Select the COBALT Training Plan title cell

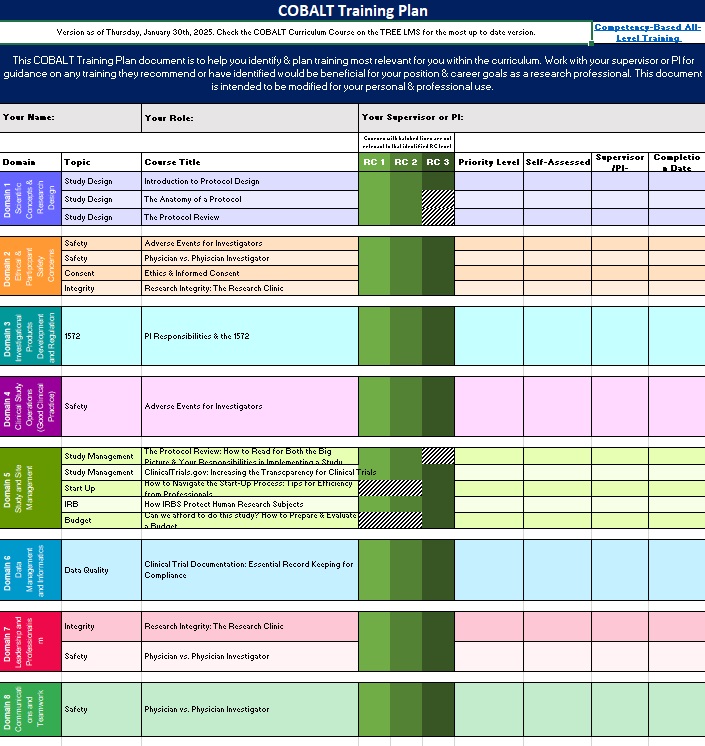click(x=352, y=10)
